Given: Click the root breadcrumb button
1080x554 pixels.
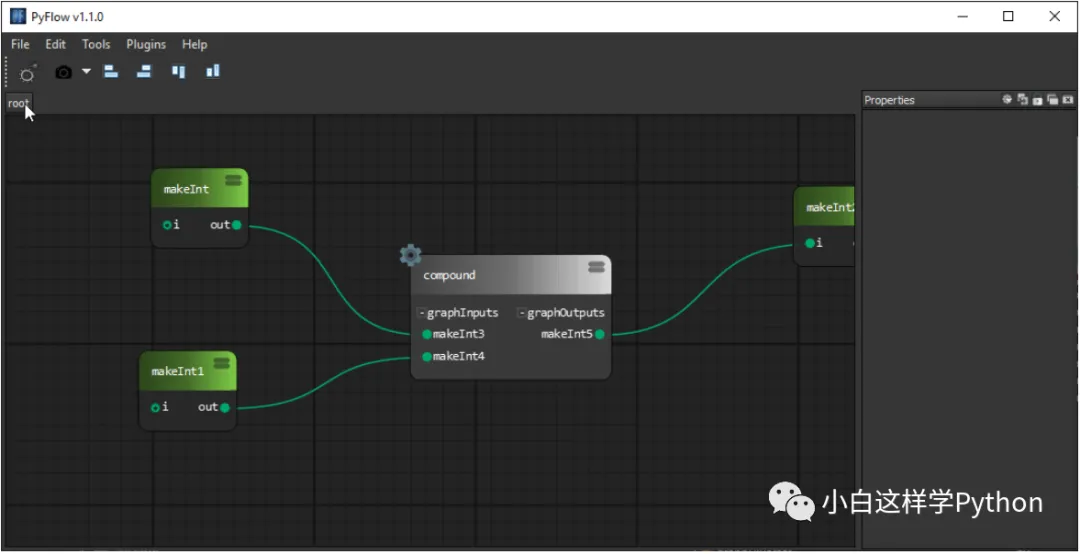Looking at the screenshot, I should [19, 103].
